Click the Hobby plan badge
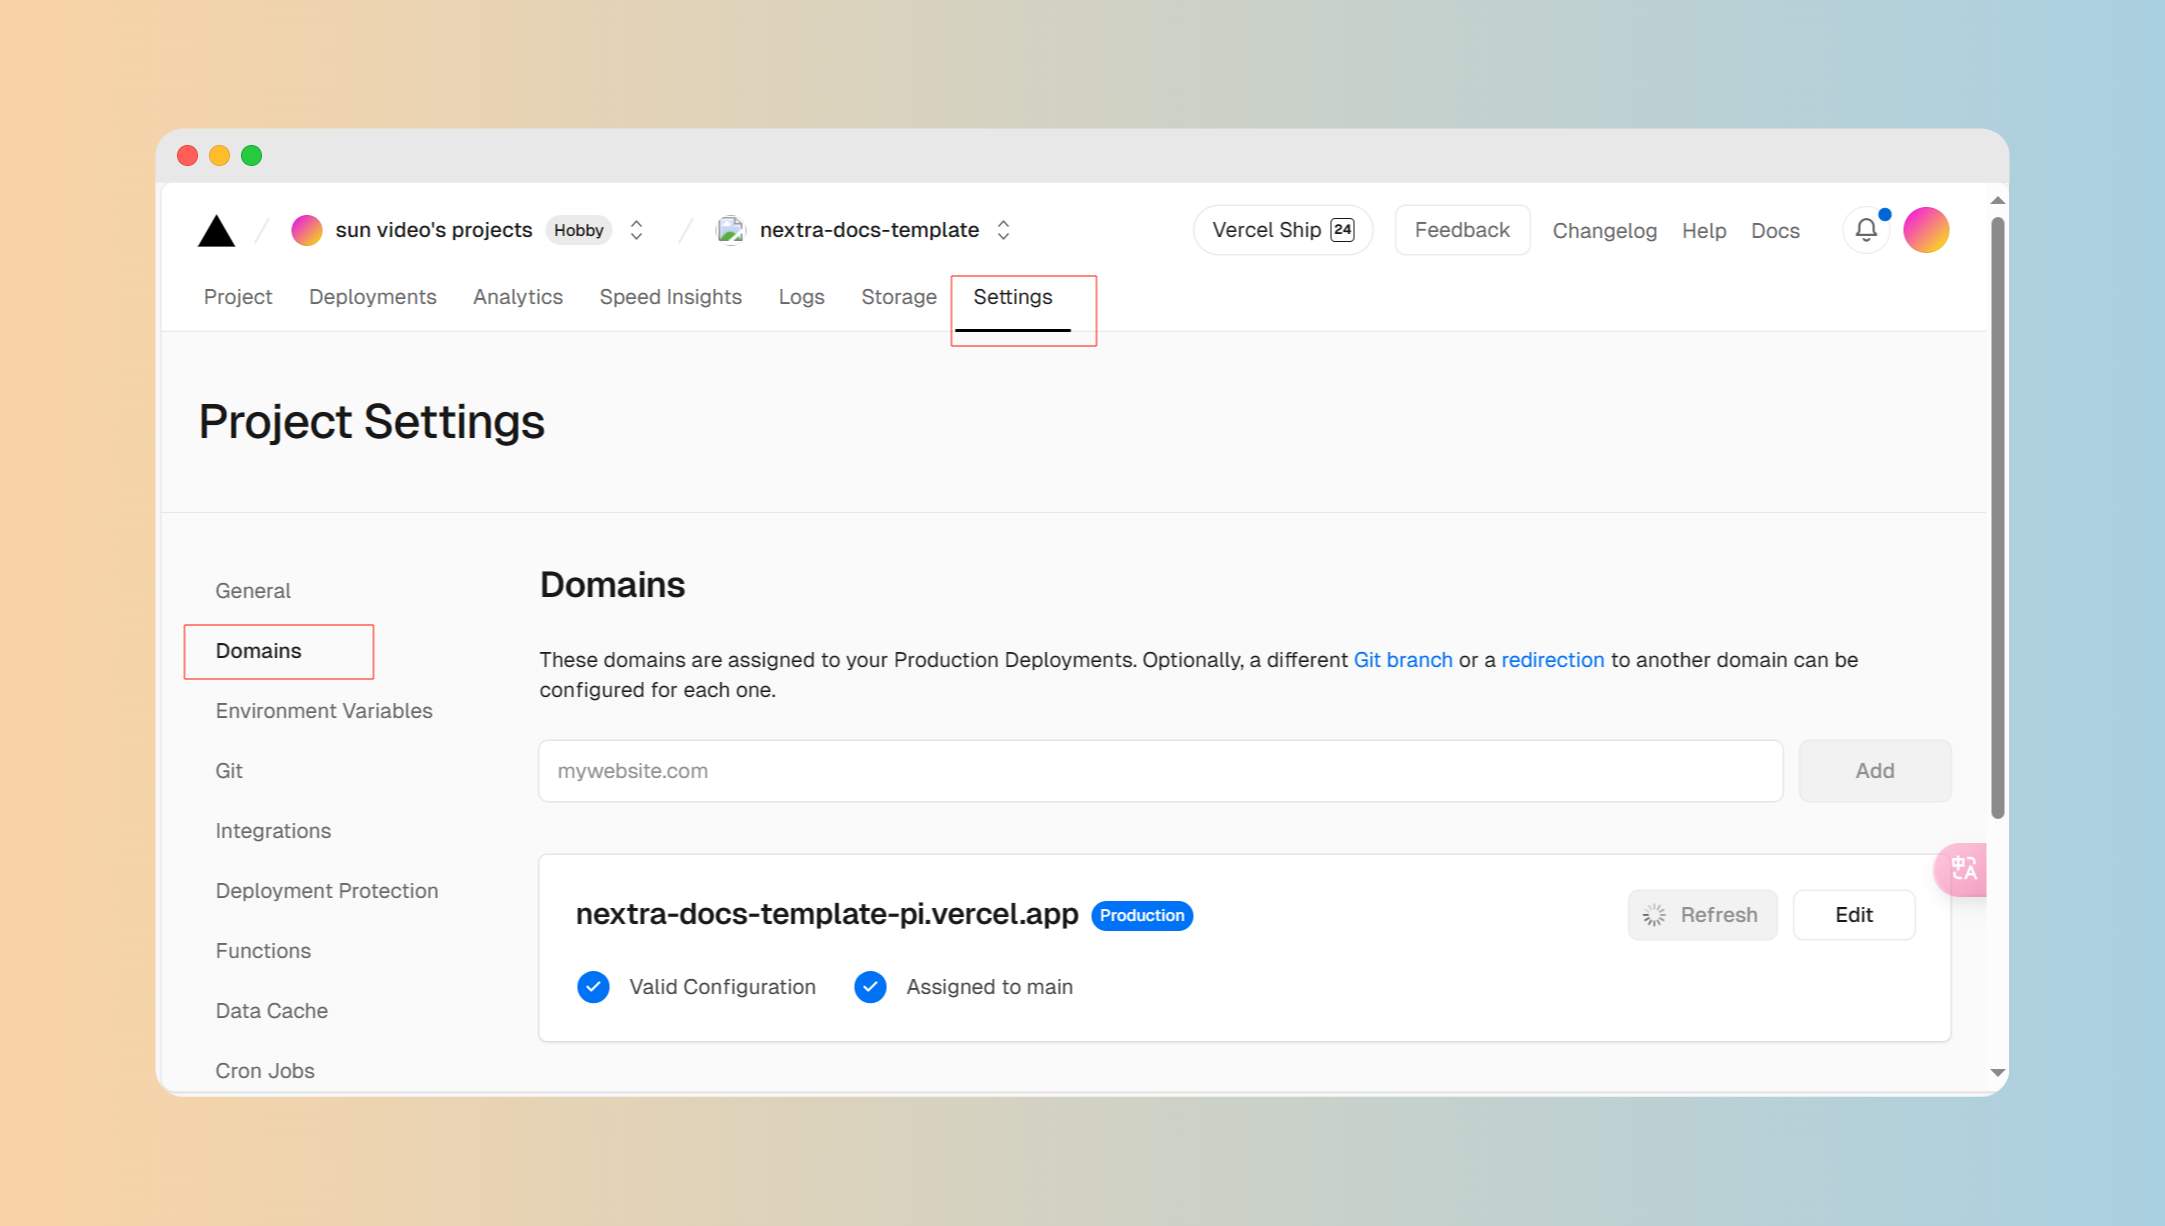2165x1226 pixels. click(579, 230)
